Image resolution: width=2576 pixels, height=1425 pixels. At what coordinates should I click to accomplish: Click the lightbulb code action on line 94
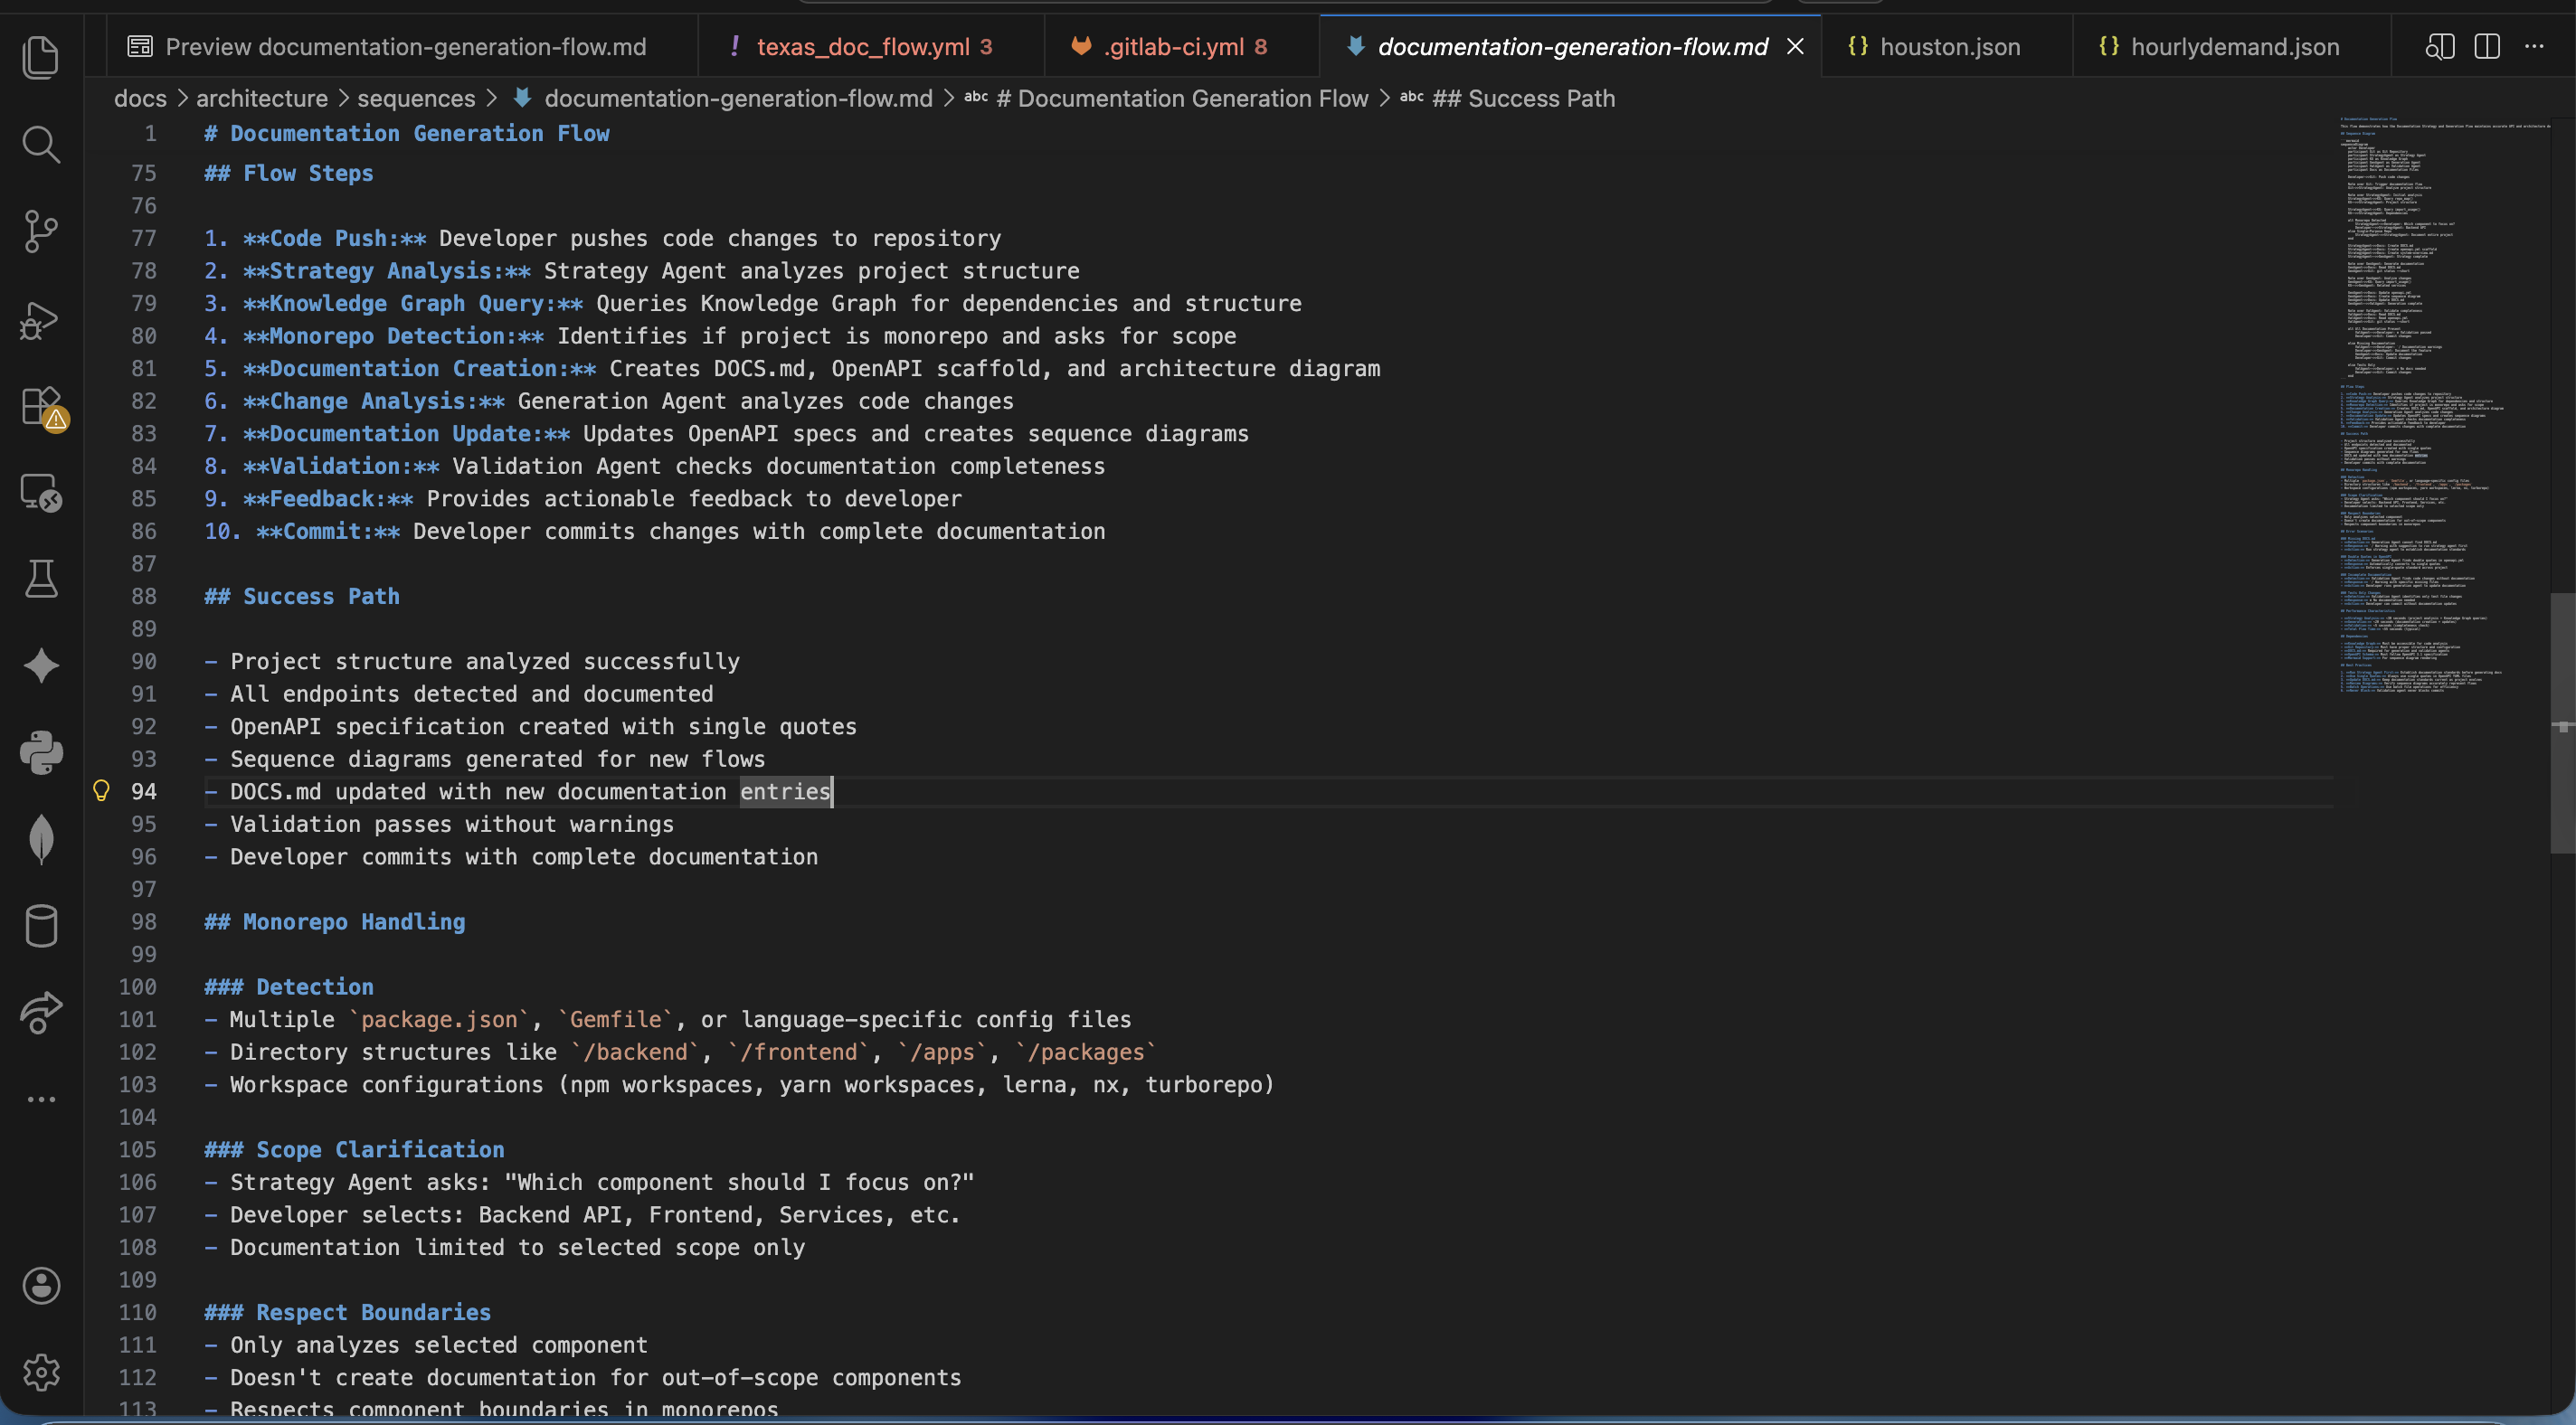tap(101, 791)
